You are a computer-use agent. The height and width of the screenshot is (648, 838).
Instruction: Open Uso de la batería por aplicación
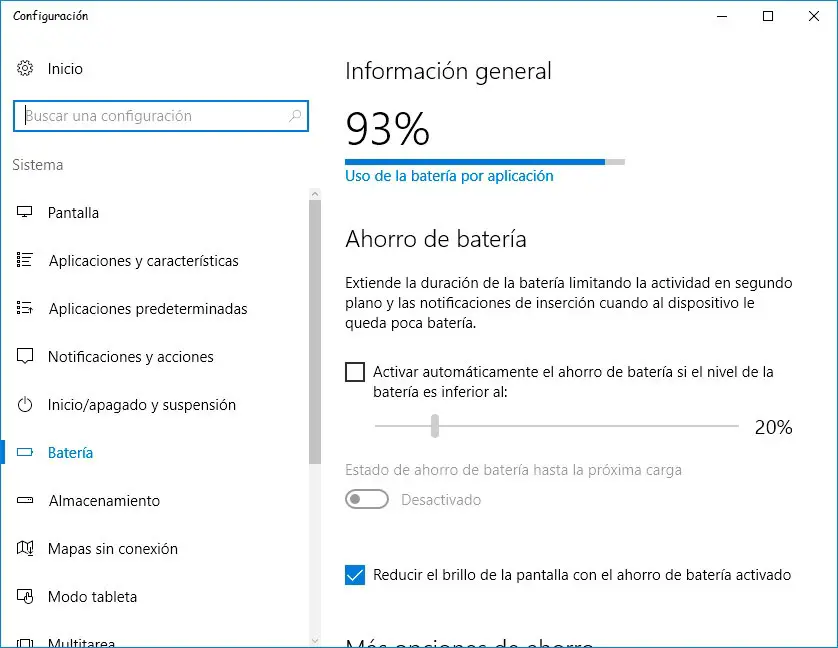(x=449, y=176)
